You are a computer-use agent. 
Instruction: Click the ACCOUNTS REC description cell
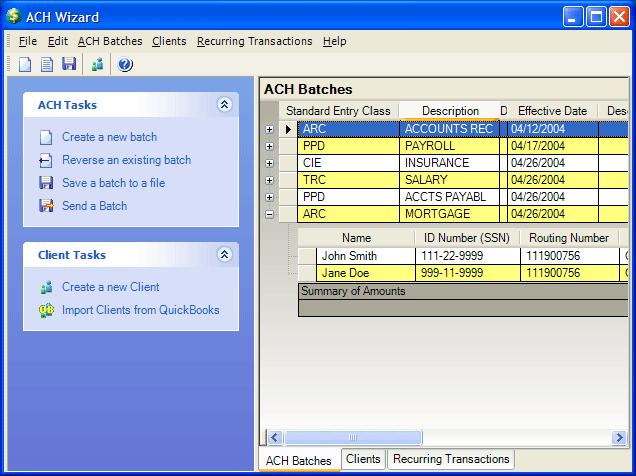click(x=449, y=129)
